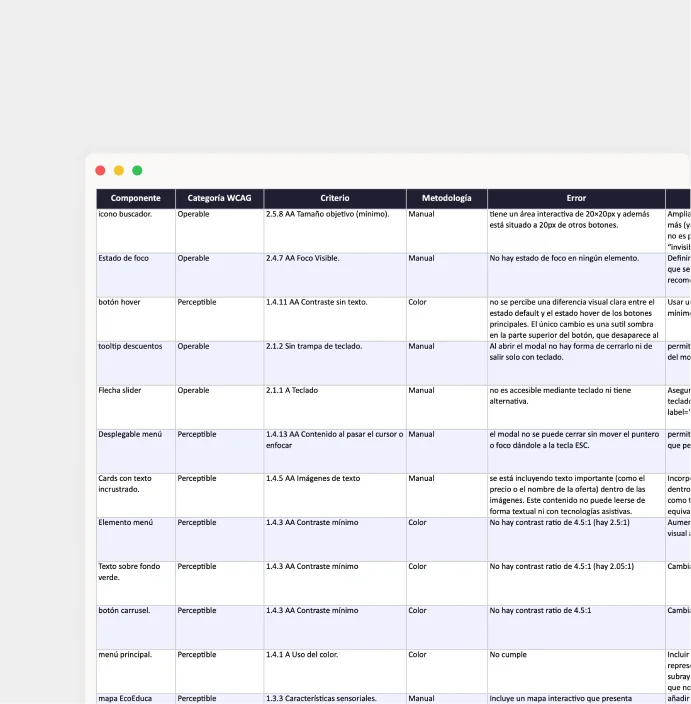Click 'No cumple' error cell
Screen dimensions: 691x704
[576, 671]
